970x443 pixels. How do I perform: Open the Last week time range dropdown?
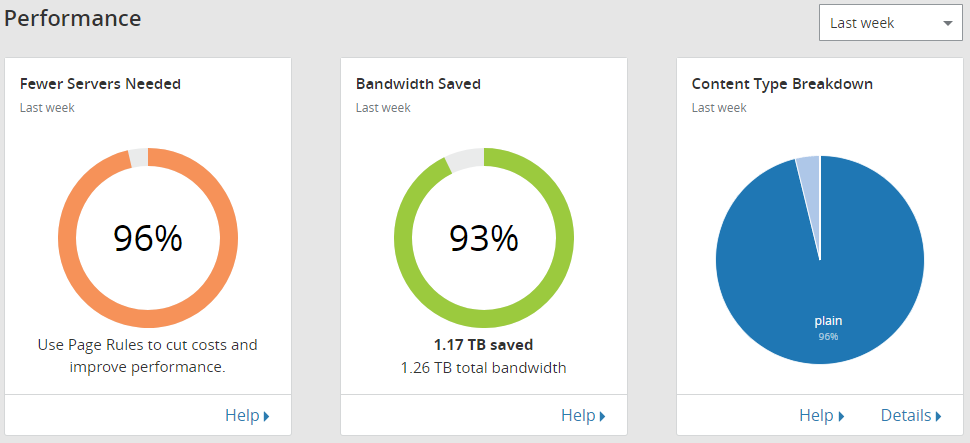[890, 23]
